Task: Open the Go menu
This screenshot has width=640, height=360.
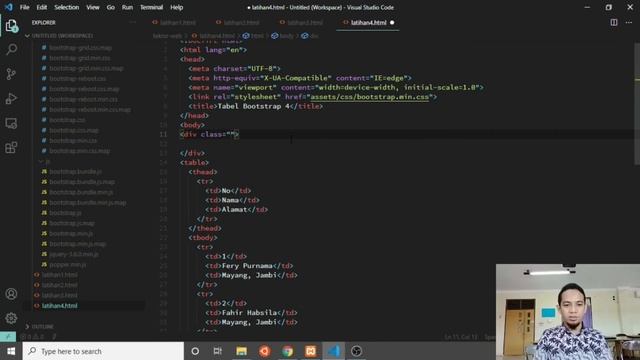Action: point(111,7)
